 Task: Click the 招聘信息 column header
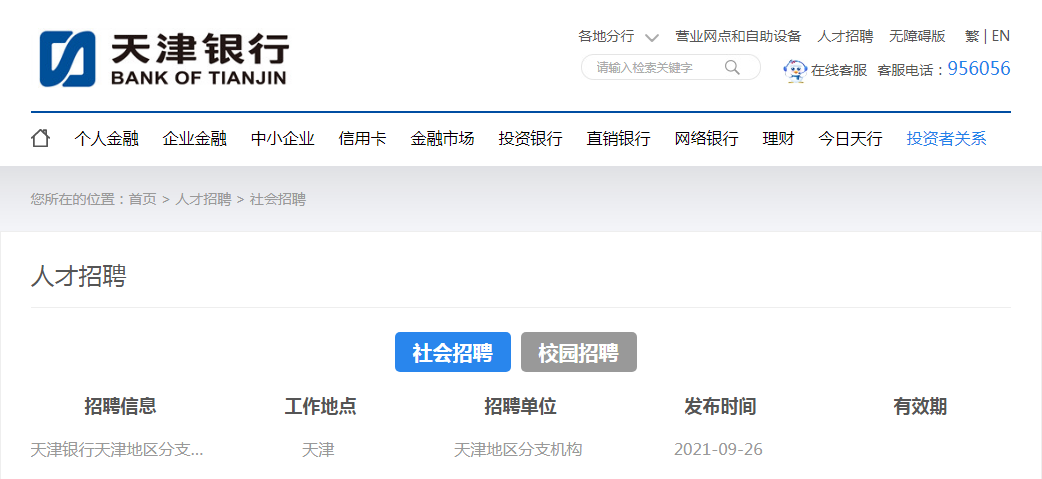(x=120, y=407)
